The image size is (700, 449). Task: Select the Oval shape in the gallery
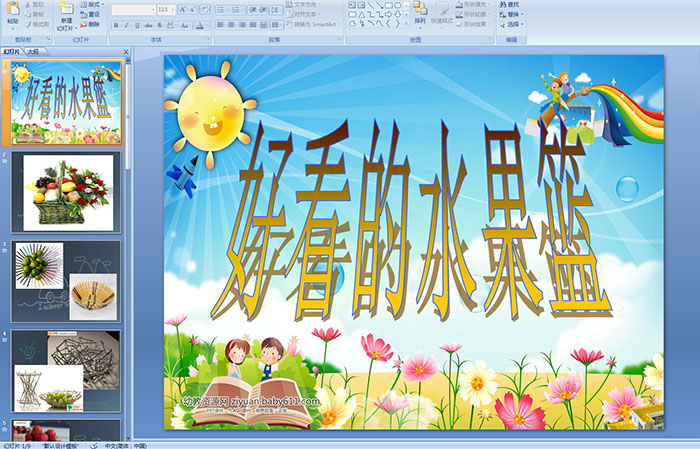398,5
